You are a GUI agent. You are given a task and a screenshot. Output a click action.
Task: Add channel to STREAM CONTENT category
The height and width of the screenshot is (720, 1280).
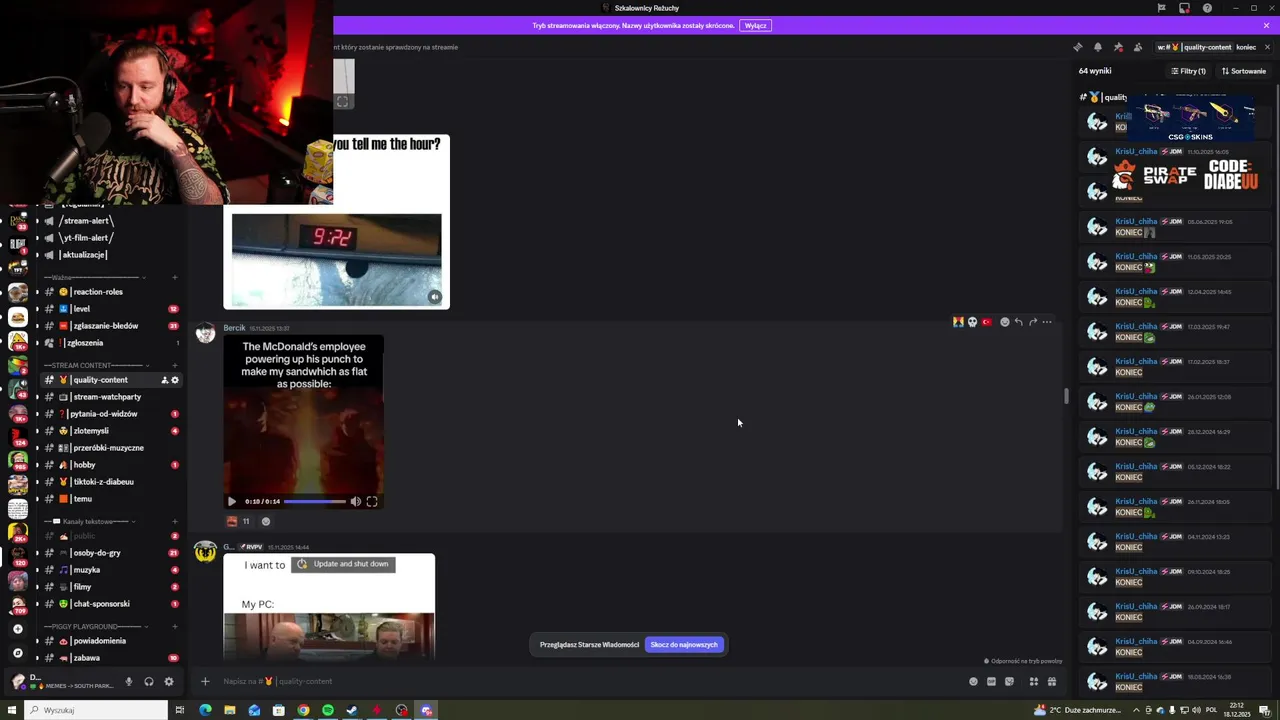(x=175, y=365)
